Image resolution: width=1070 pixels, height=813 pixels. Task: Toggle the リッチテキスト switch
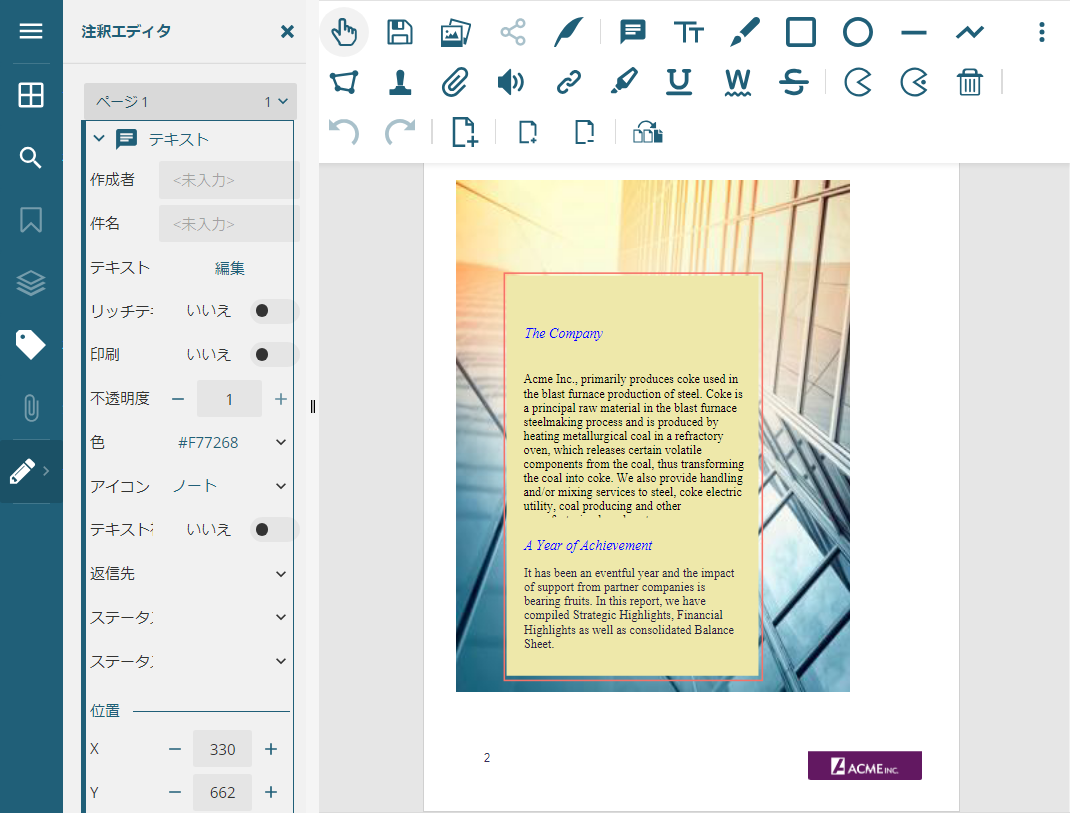(x=274, y=311)
